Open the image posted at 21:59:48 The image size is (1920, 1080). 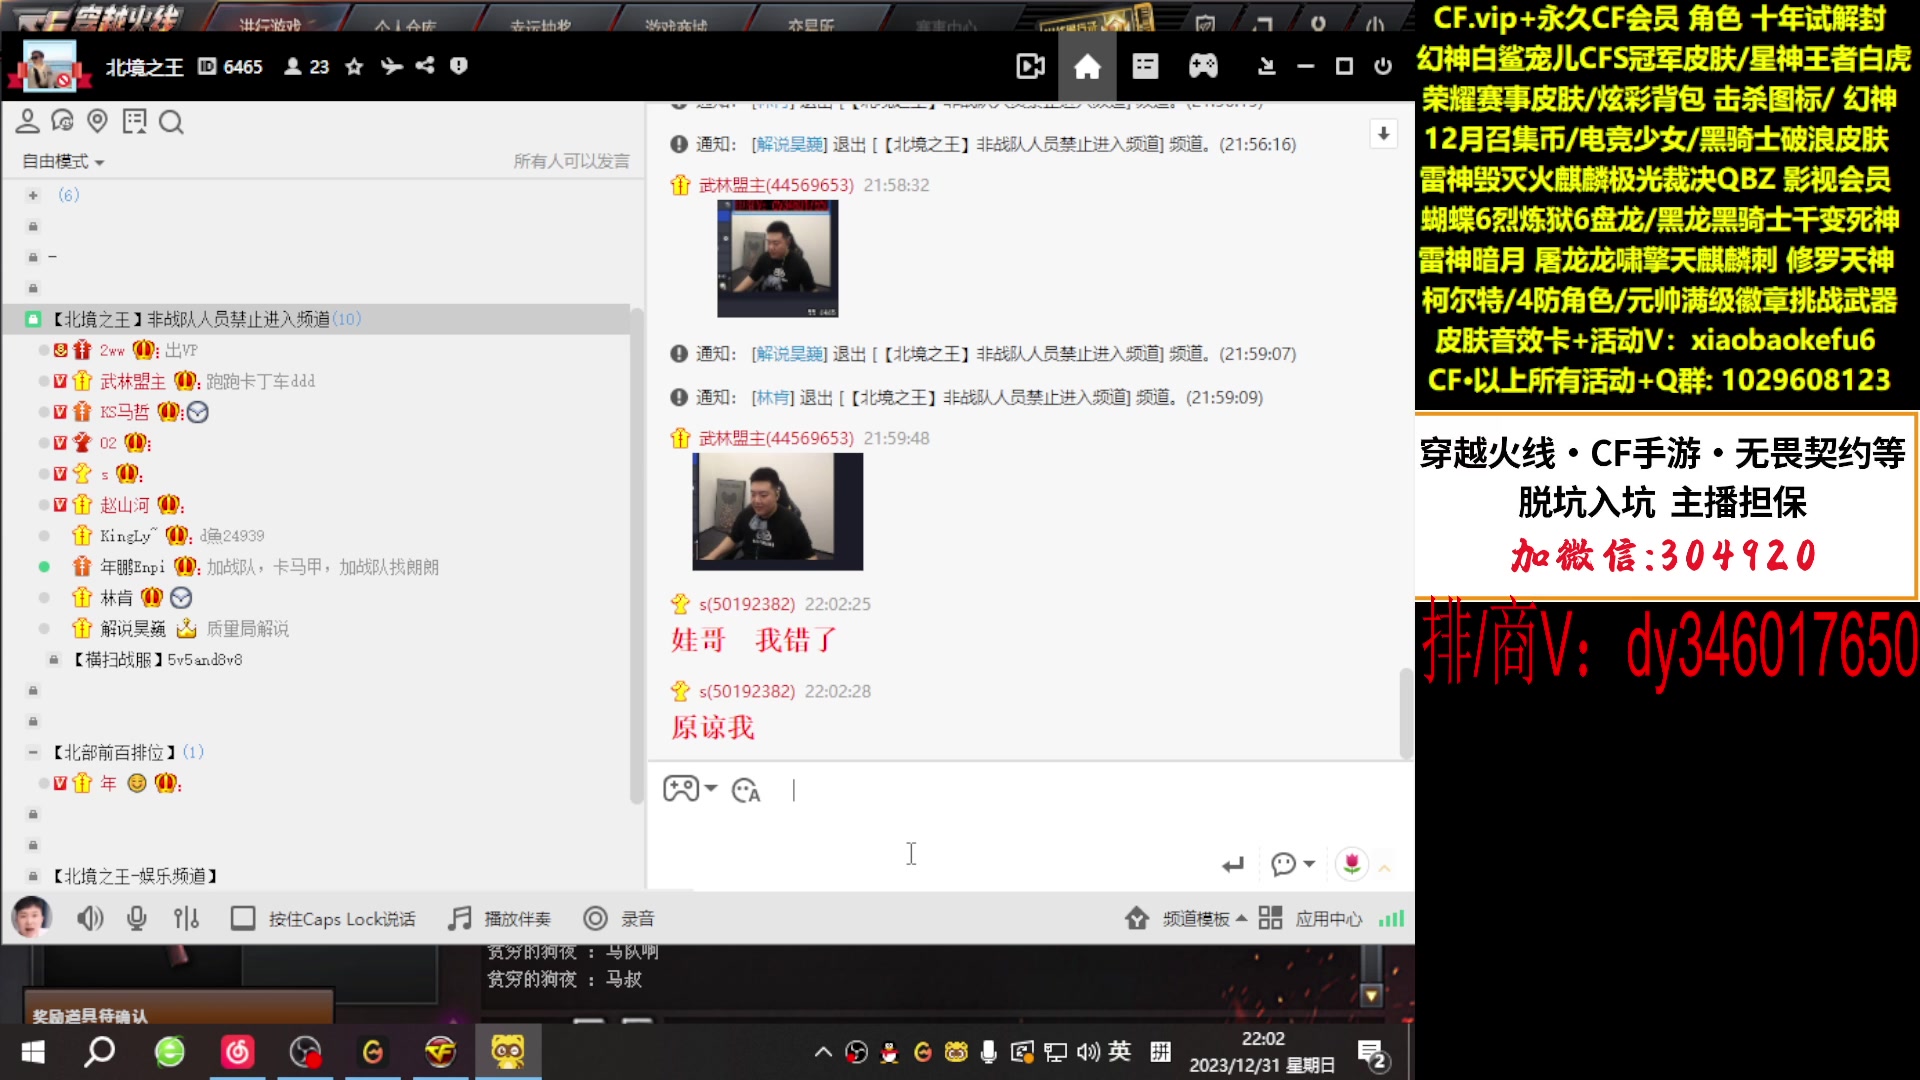point(777,511)
